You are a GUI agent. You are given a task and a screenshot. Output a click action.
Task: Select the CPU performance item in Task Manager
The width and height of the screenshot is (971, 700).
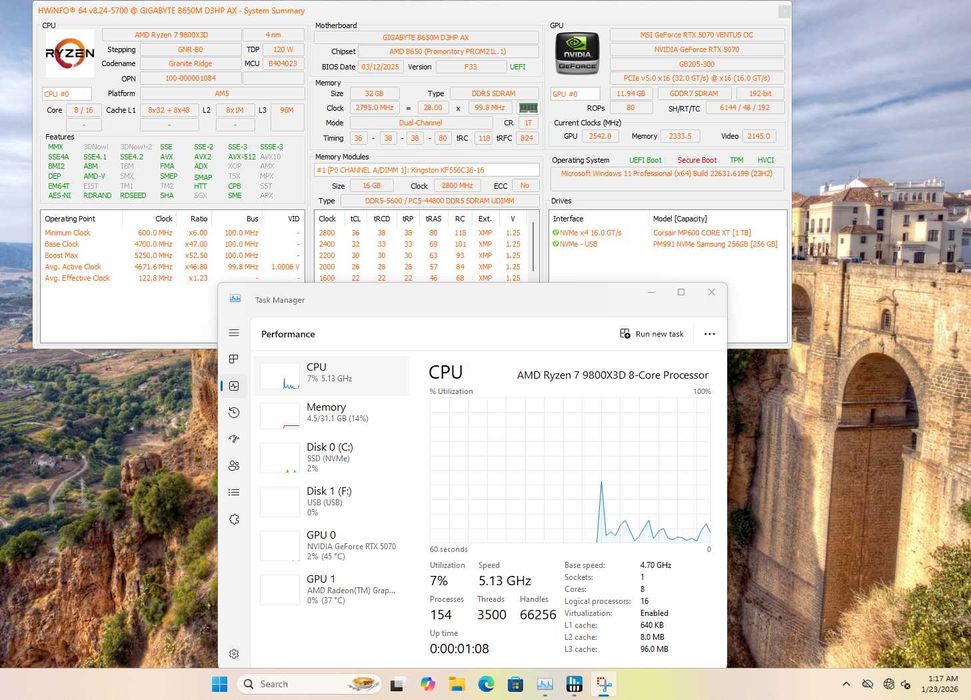pos(331,375)
